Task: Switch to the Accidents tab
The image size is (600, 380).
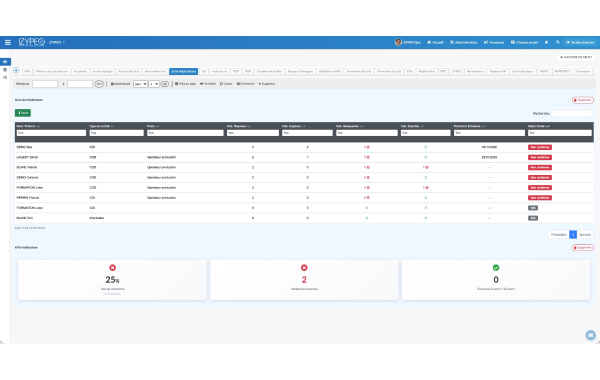Action: point(80,72)
